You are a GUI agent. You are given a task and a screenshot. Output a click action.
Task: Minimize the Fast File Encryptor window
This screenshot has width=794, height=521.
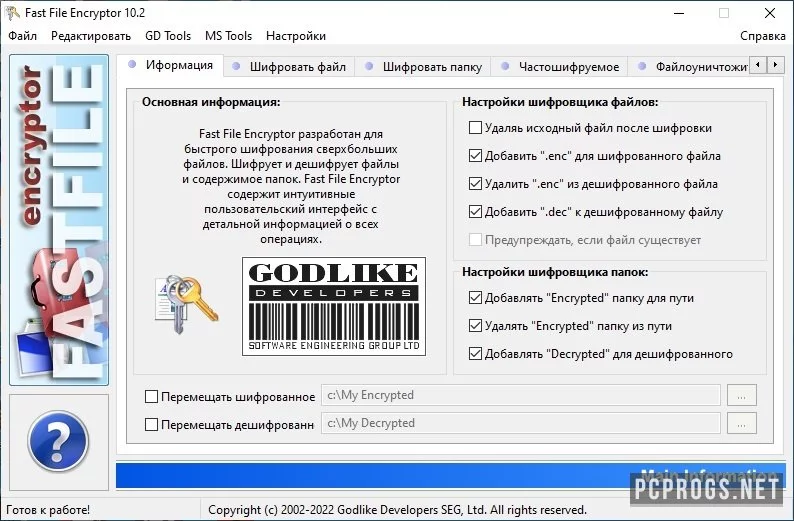[679, 13]
